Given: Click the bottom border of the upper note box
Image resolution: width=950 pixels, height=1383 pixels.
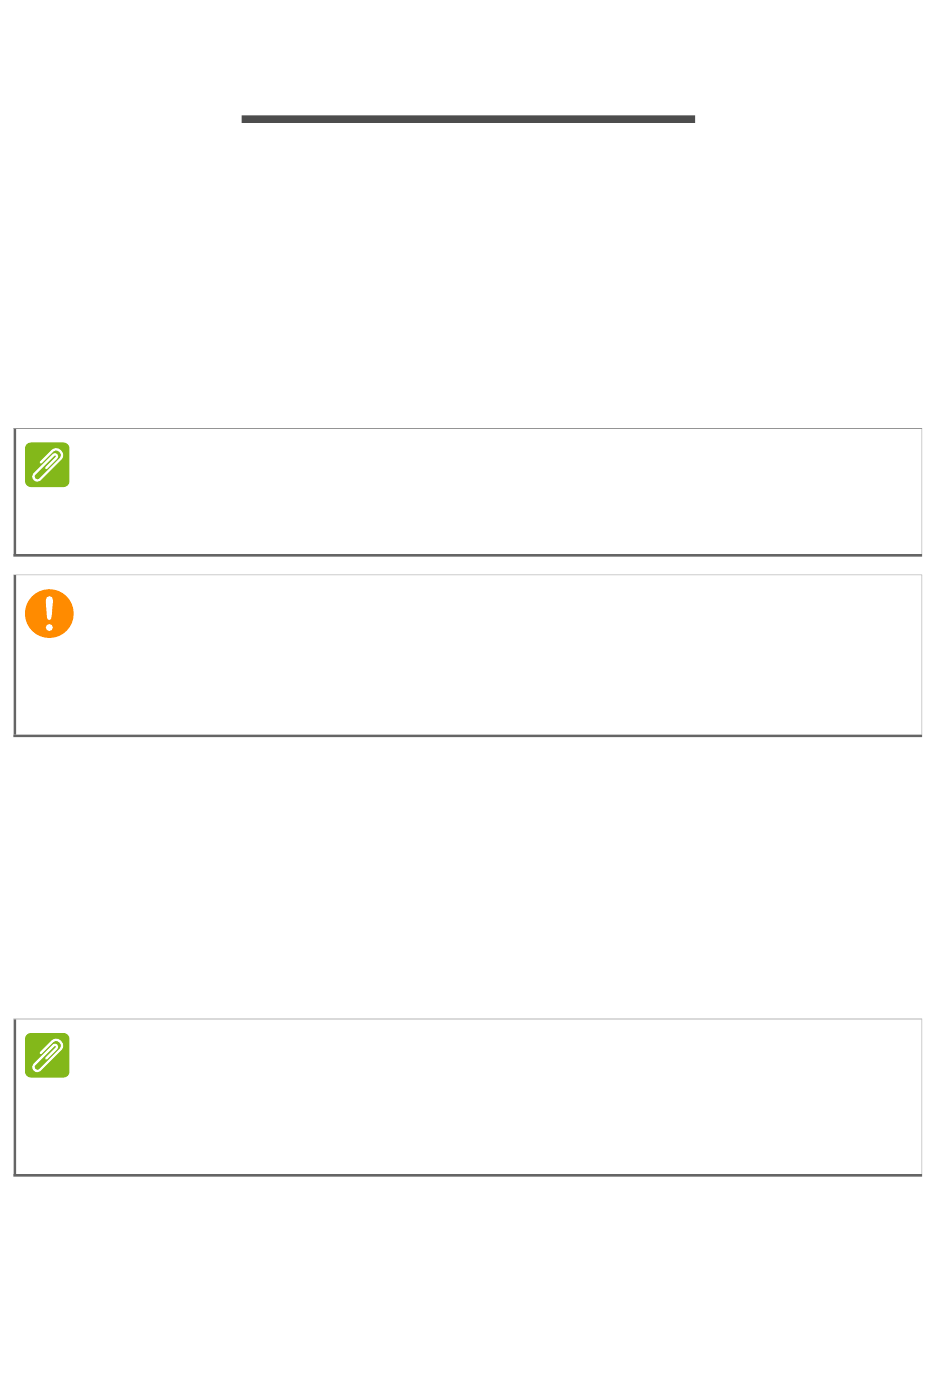Looking at the screenshot, I should 468,555.
